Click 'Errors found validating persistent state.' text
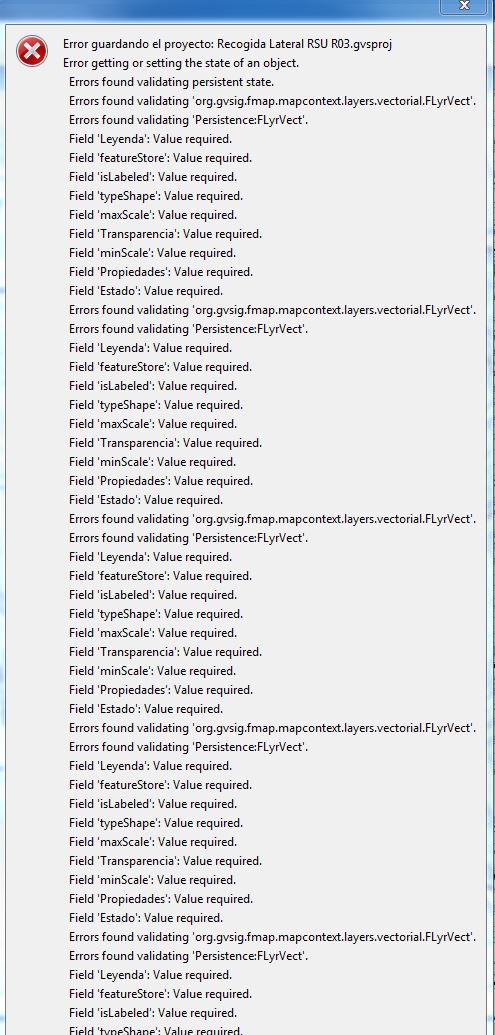The image size is (495, 1035). (171, 83)
